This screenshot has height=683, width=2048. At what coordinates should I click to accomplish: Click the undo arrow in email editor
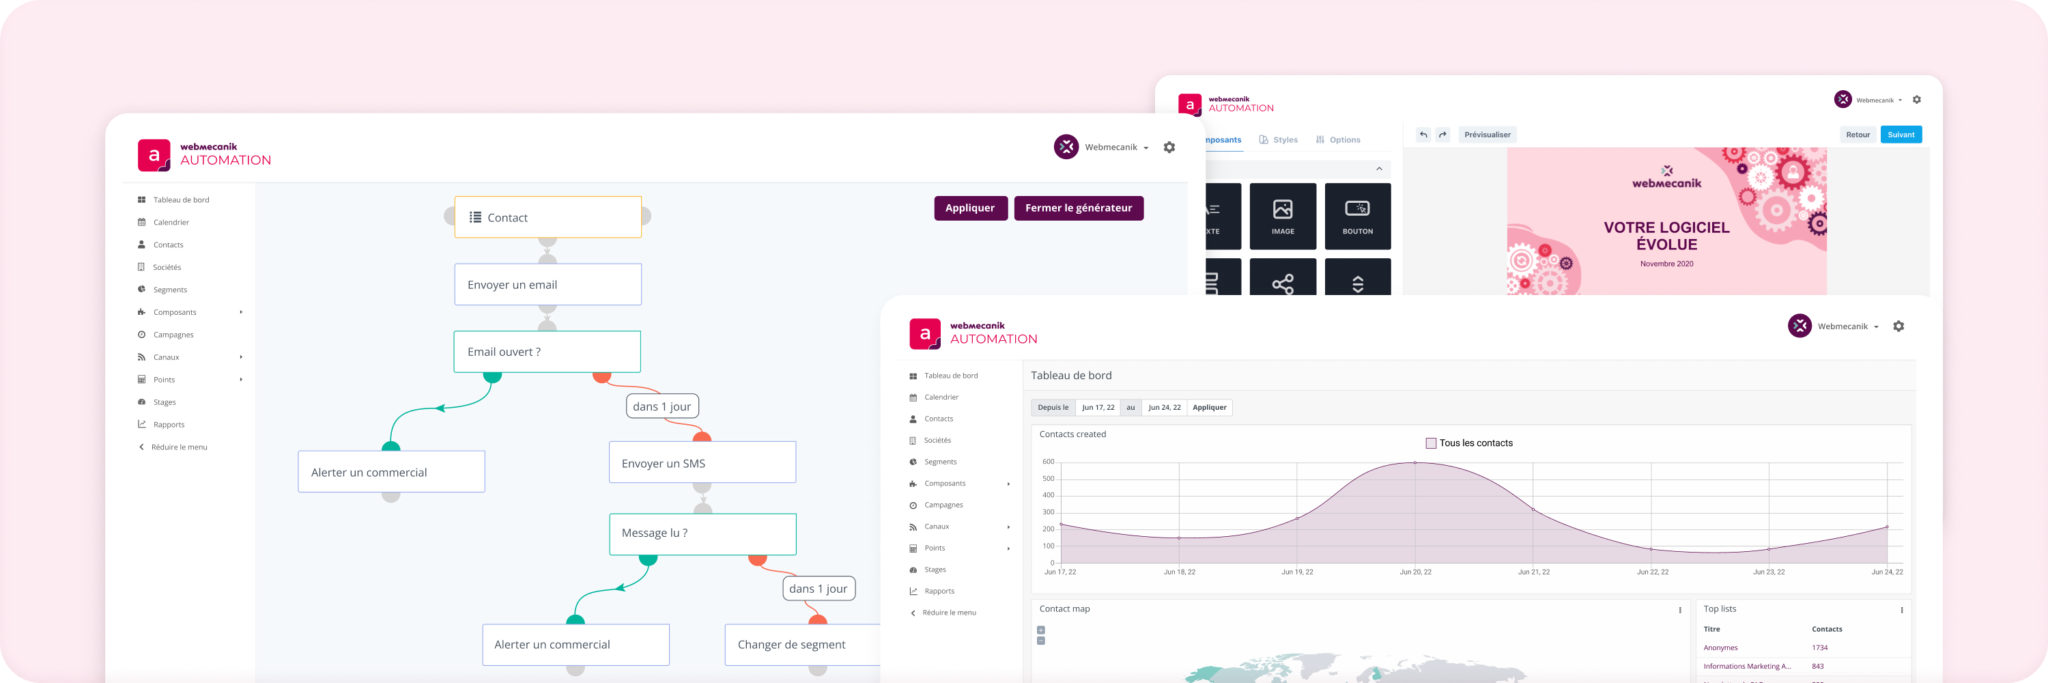(1423, 135)
